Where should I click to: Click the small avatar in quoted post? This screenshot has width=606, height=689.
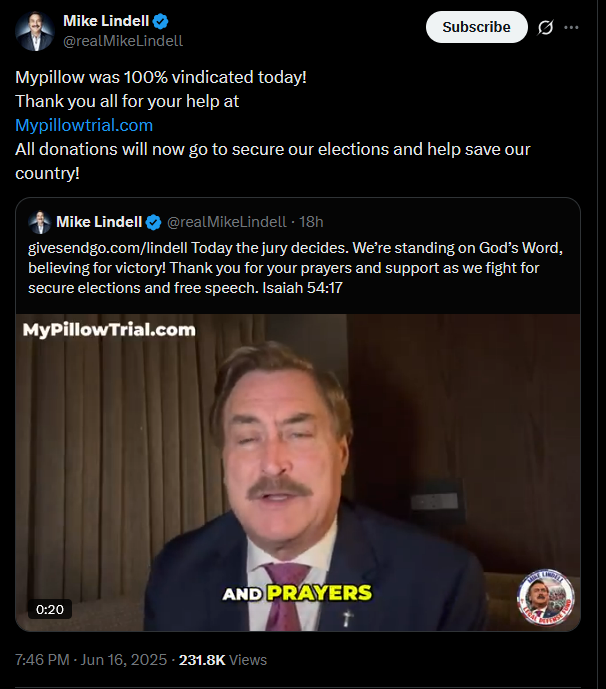[40, 222]
